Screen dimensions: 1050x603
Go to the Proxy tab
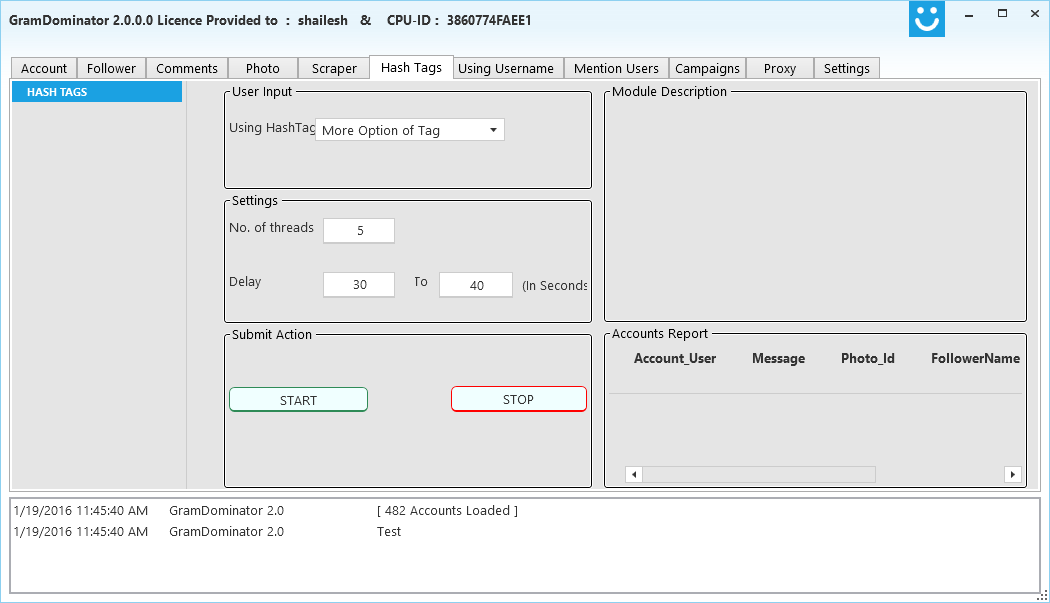click(x=779, y=68)
